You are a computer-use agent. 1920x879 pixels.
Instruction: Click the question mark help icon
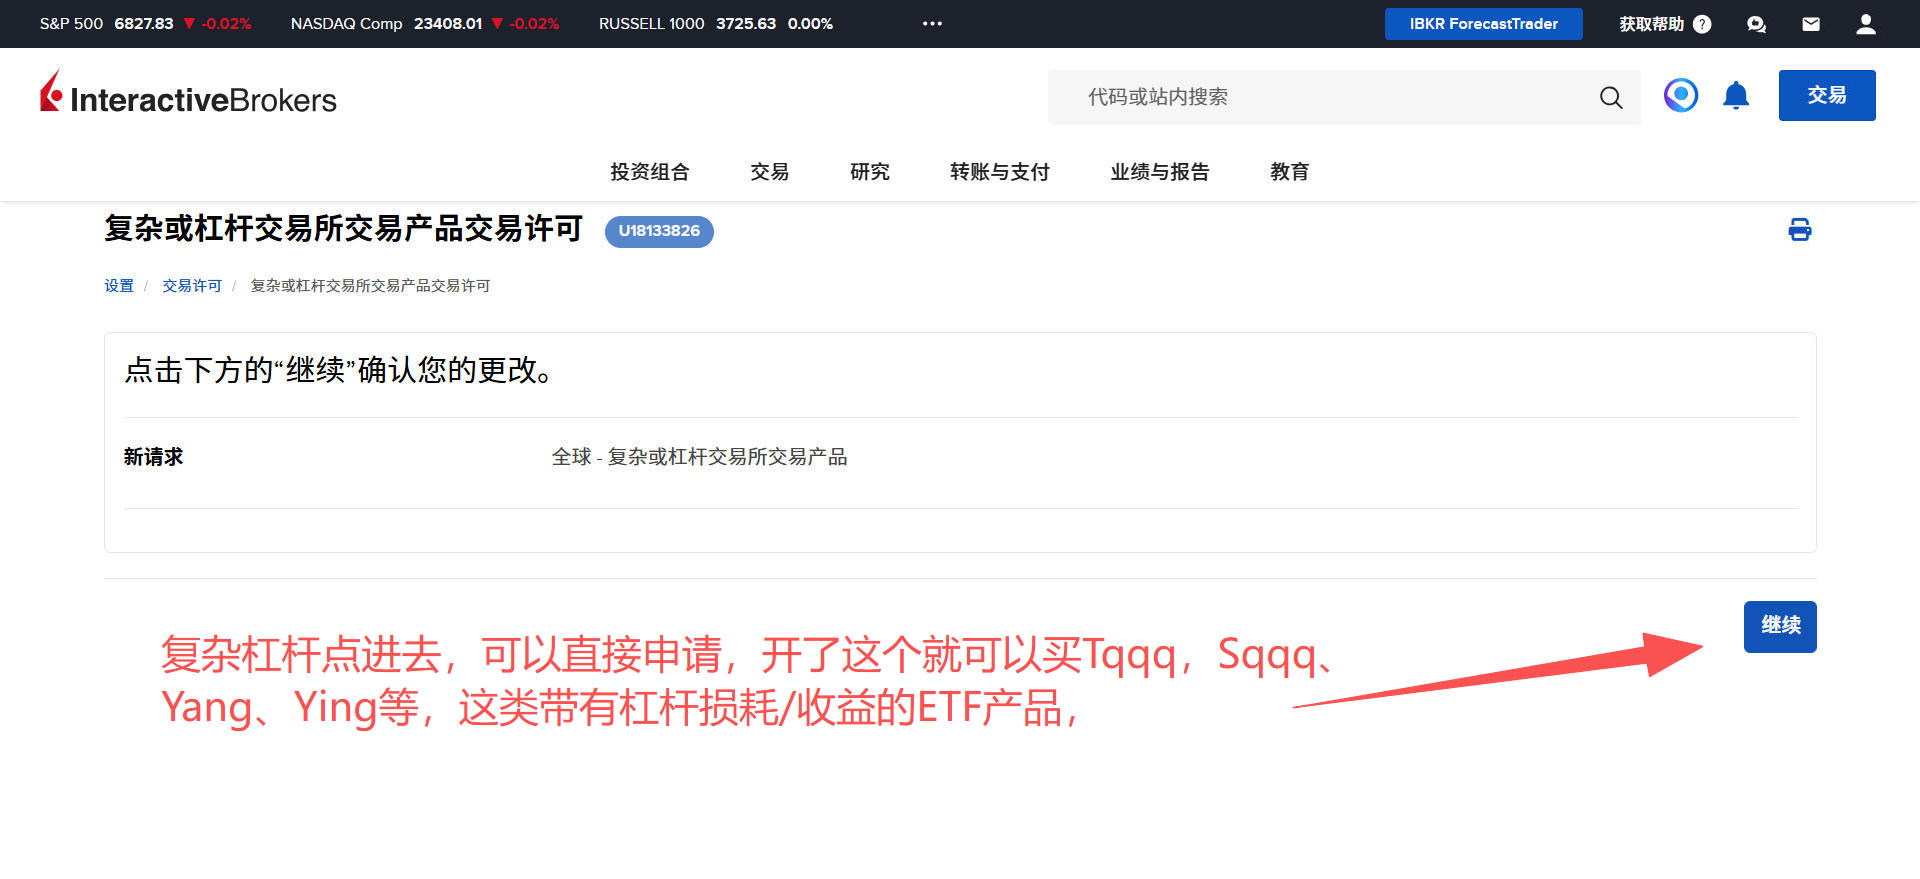click(1702, 24)
